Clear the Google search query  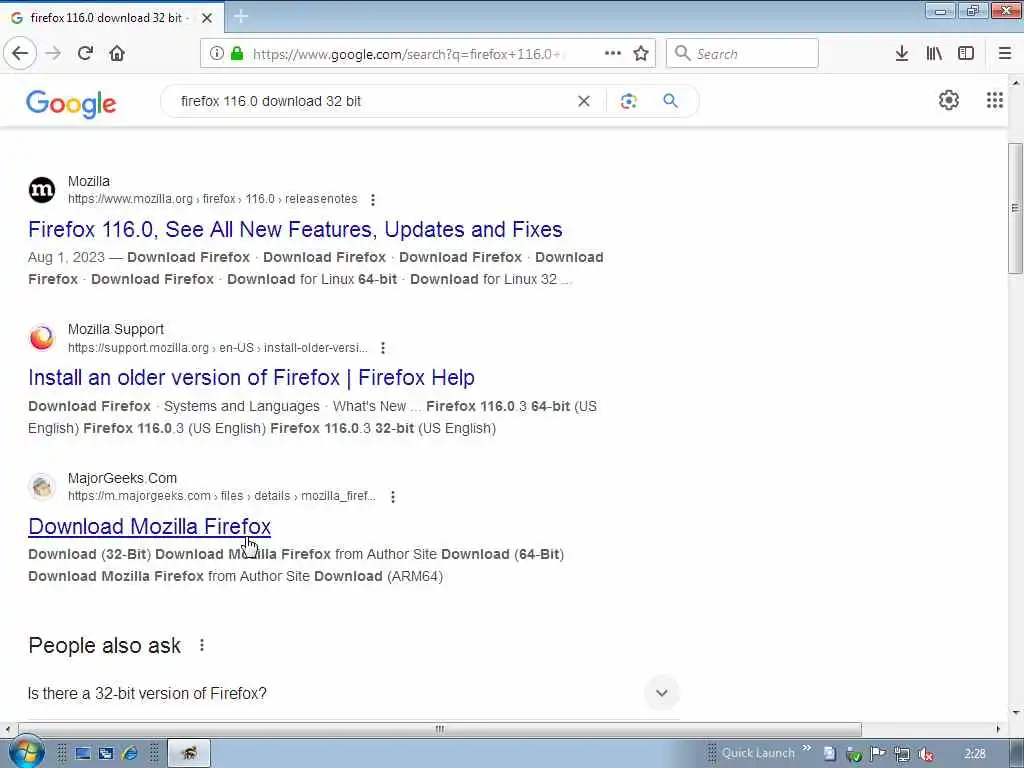(x=584, y=101)
